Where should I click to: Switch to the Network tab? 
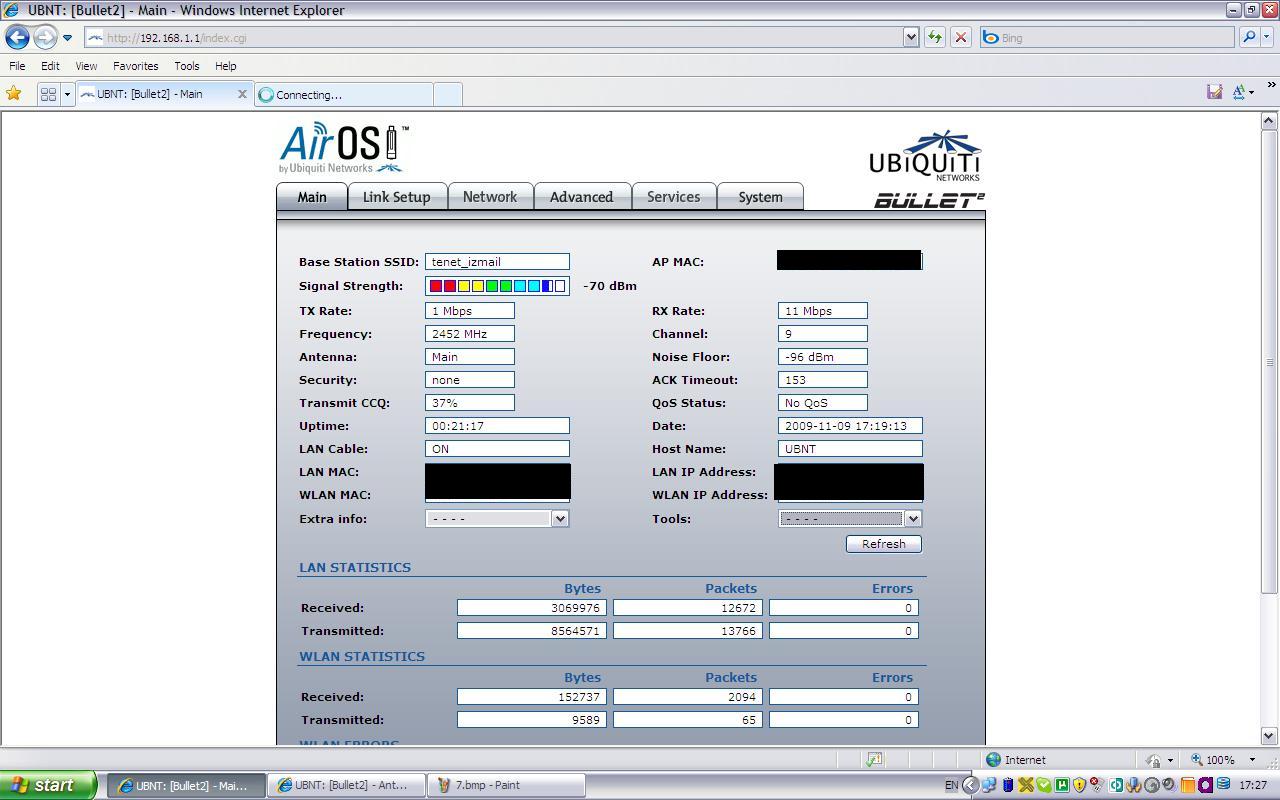[490, 197]
